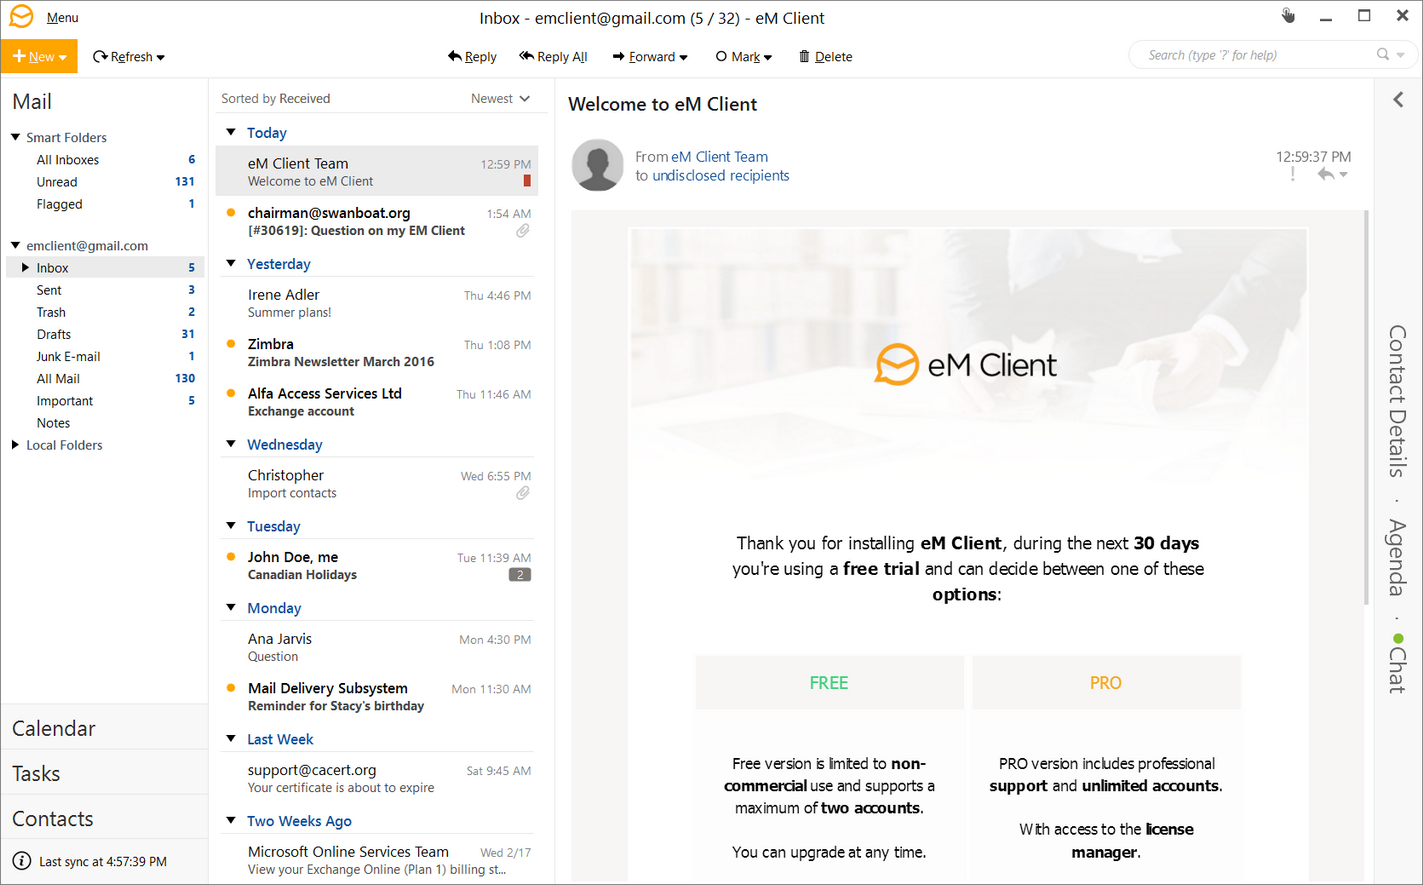Click the eM Client Team sender link
1423x885 pixels.
pos(720,156)
